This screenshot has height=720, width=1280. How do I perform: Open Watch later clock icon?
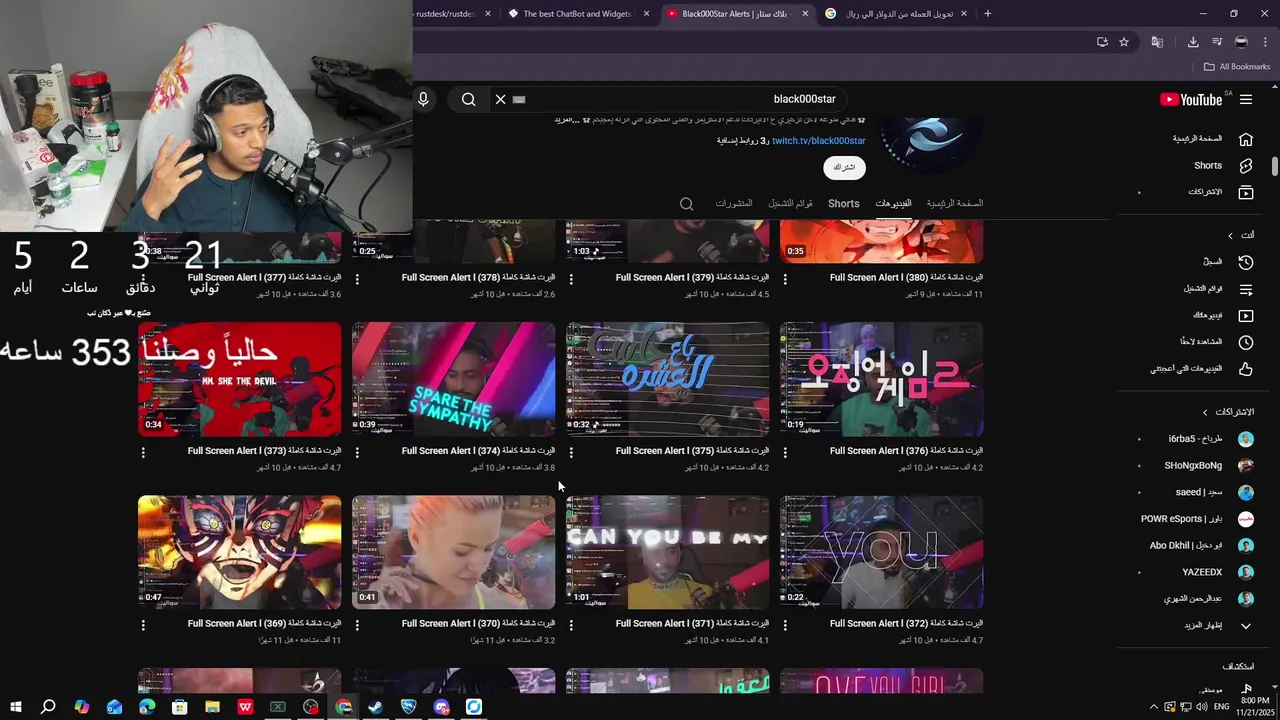tap(1246, 342)
